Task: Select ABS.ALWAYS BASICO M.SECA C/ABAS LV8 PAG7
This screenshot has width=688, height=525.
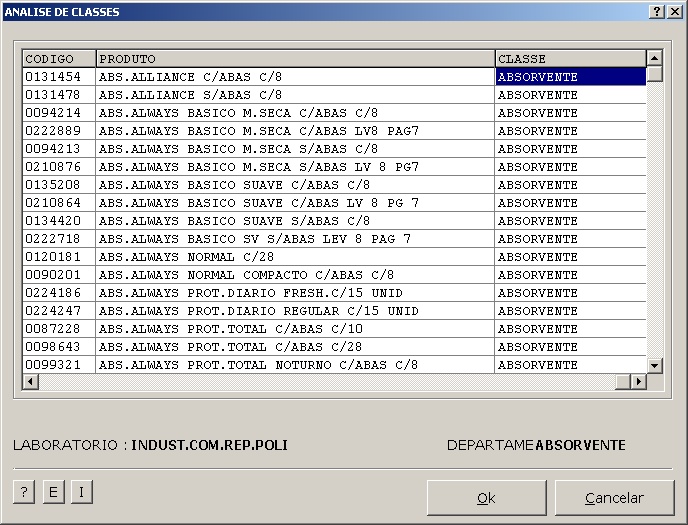Action: click(295, 131)
